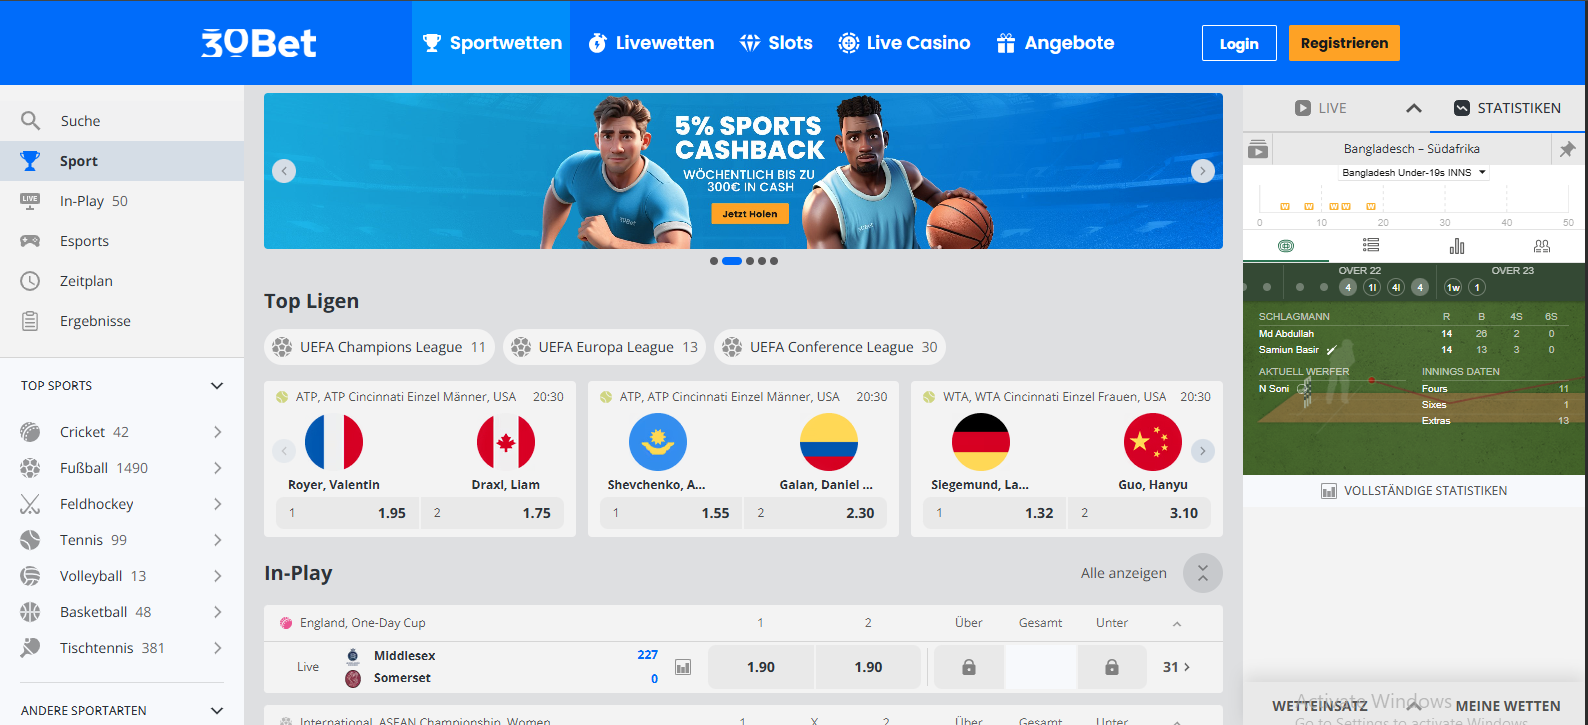The height and width of the screenshot is (725, 1588).
Task: Select the last banner carousel dot
Action: click(x=774, y=261)
